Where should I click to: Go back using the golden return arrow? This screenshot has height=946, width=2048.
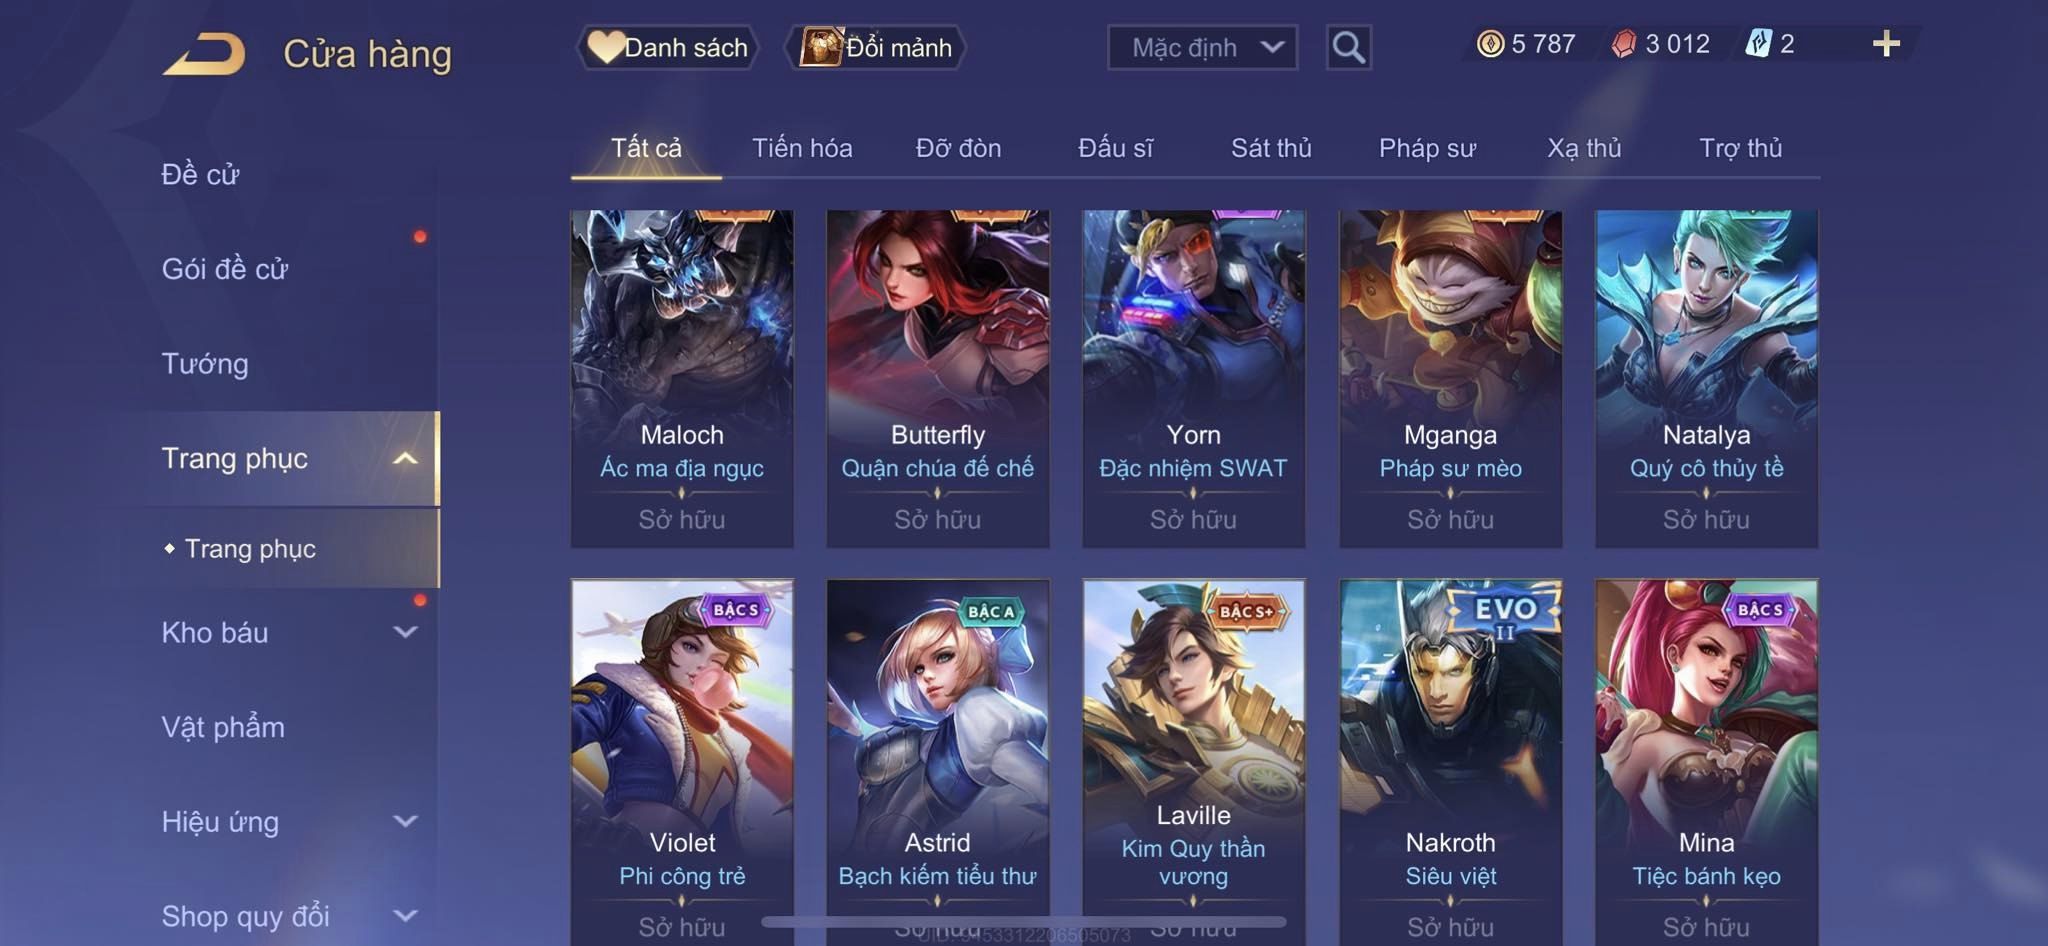coord(205,53)
